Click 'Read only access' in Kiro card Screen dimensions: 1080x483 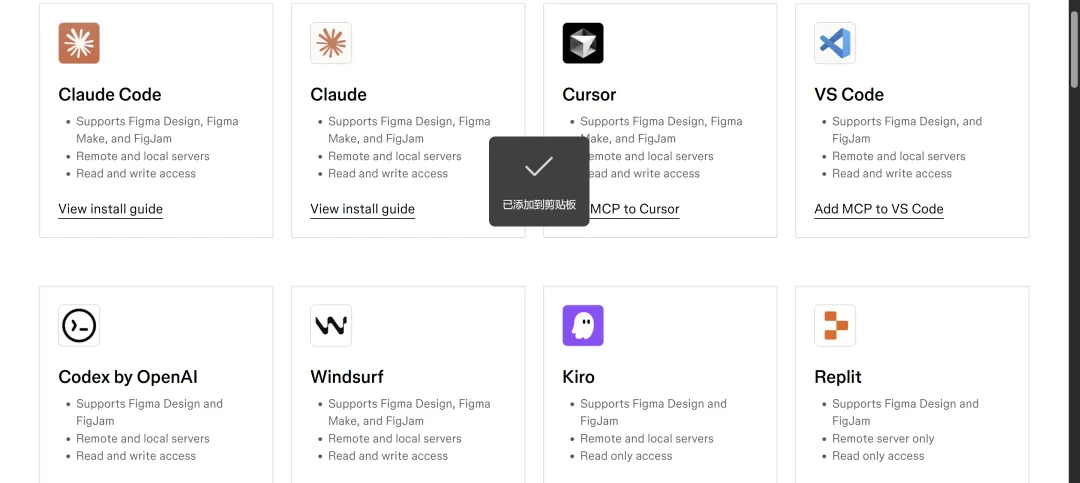click(626, 455)
